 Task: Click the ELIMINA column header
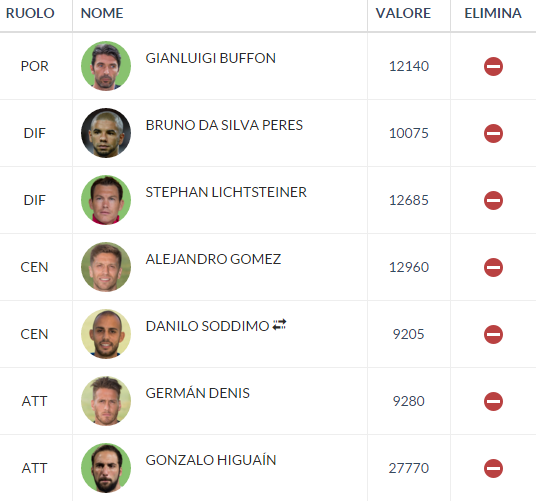(x=493, y=13)
